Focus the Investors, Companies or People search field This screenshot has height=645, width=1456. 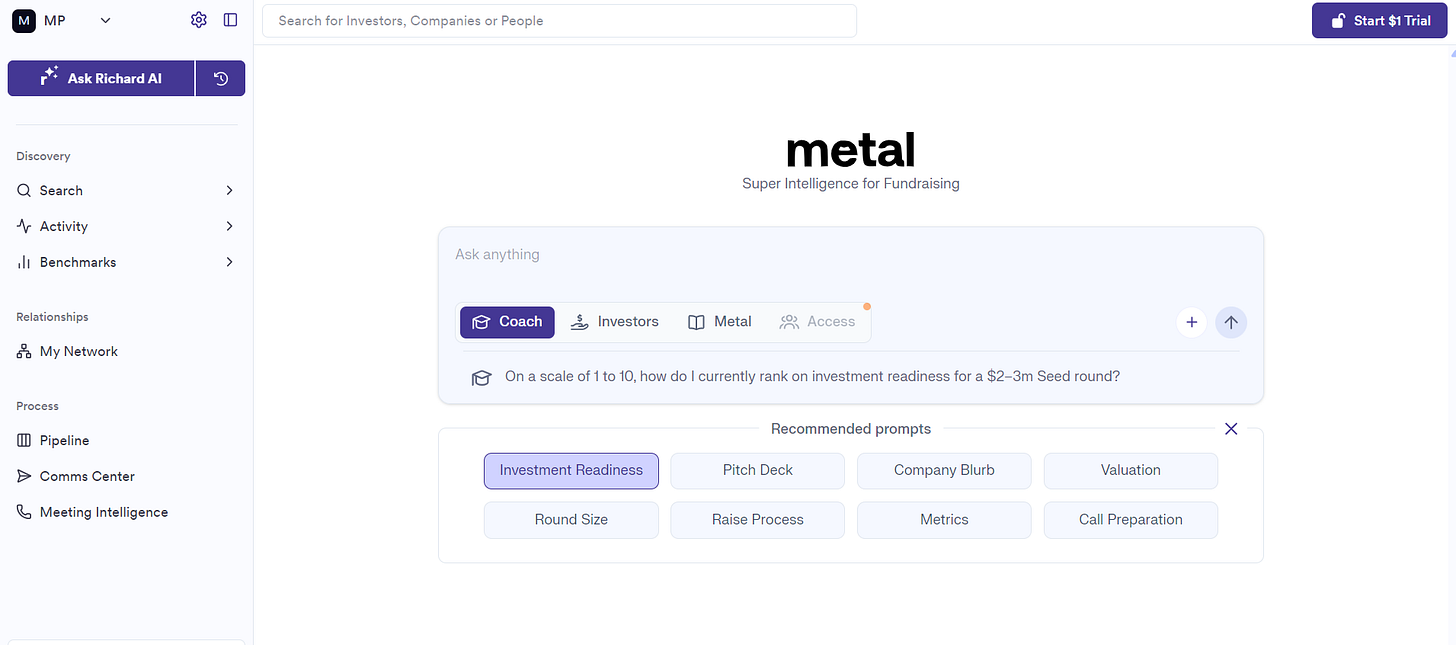[x=559, y=20]
